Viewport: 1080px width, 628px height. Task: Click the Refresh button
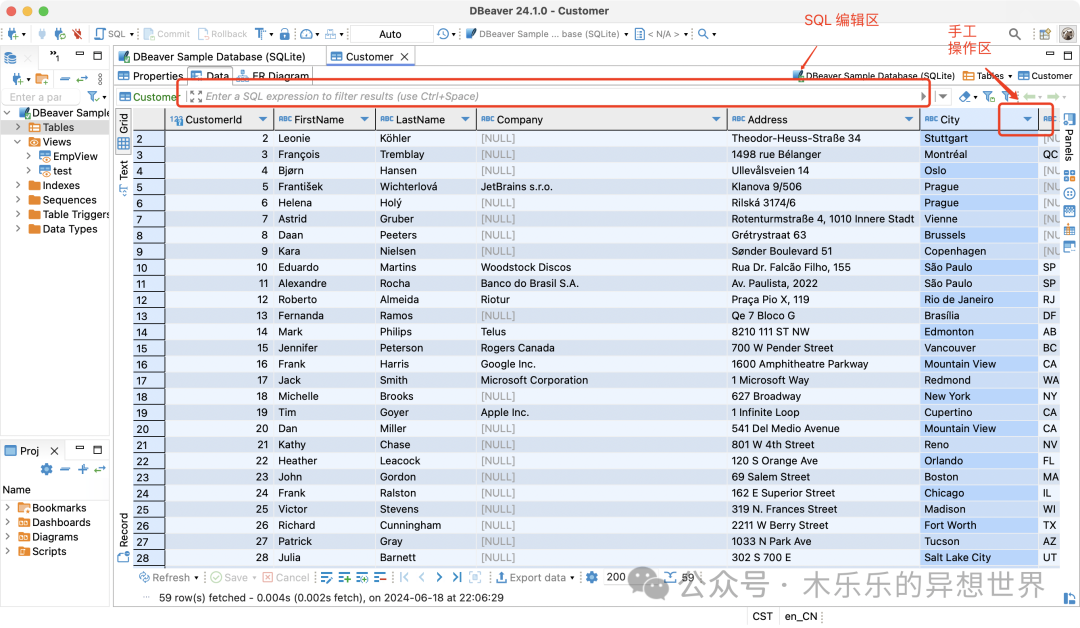[165, 577]
